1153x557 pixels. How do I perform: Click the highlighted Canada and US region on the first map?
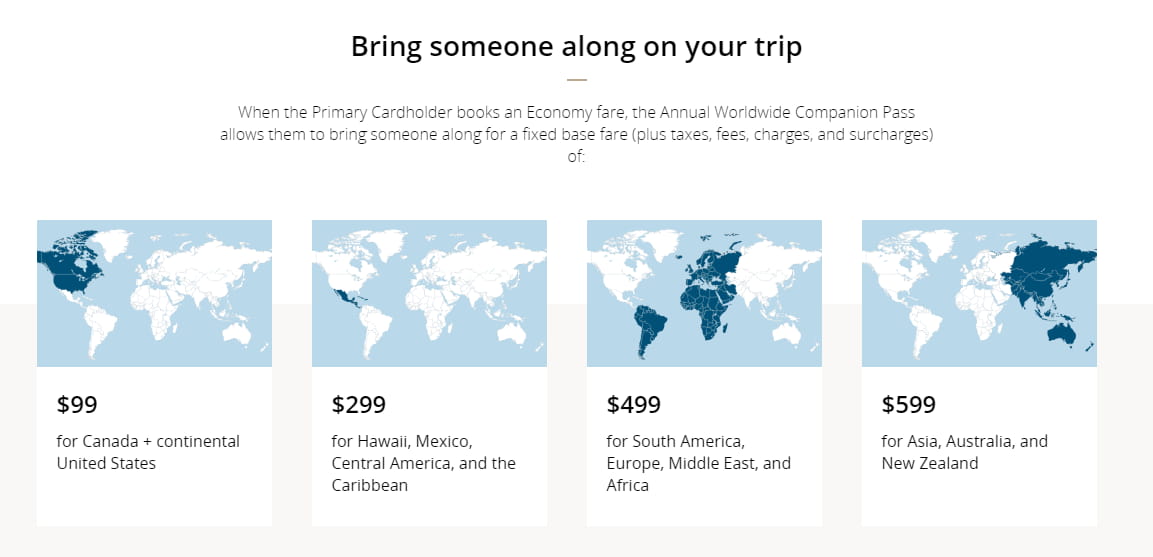[69, 269]
